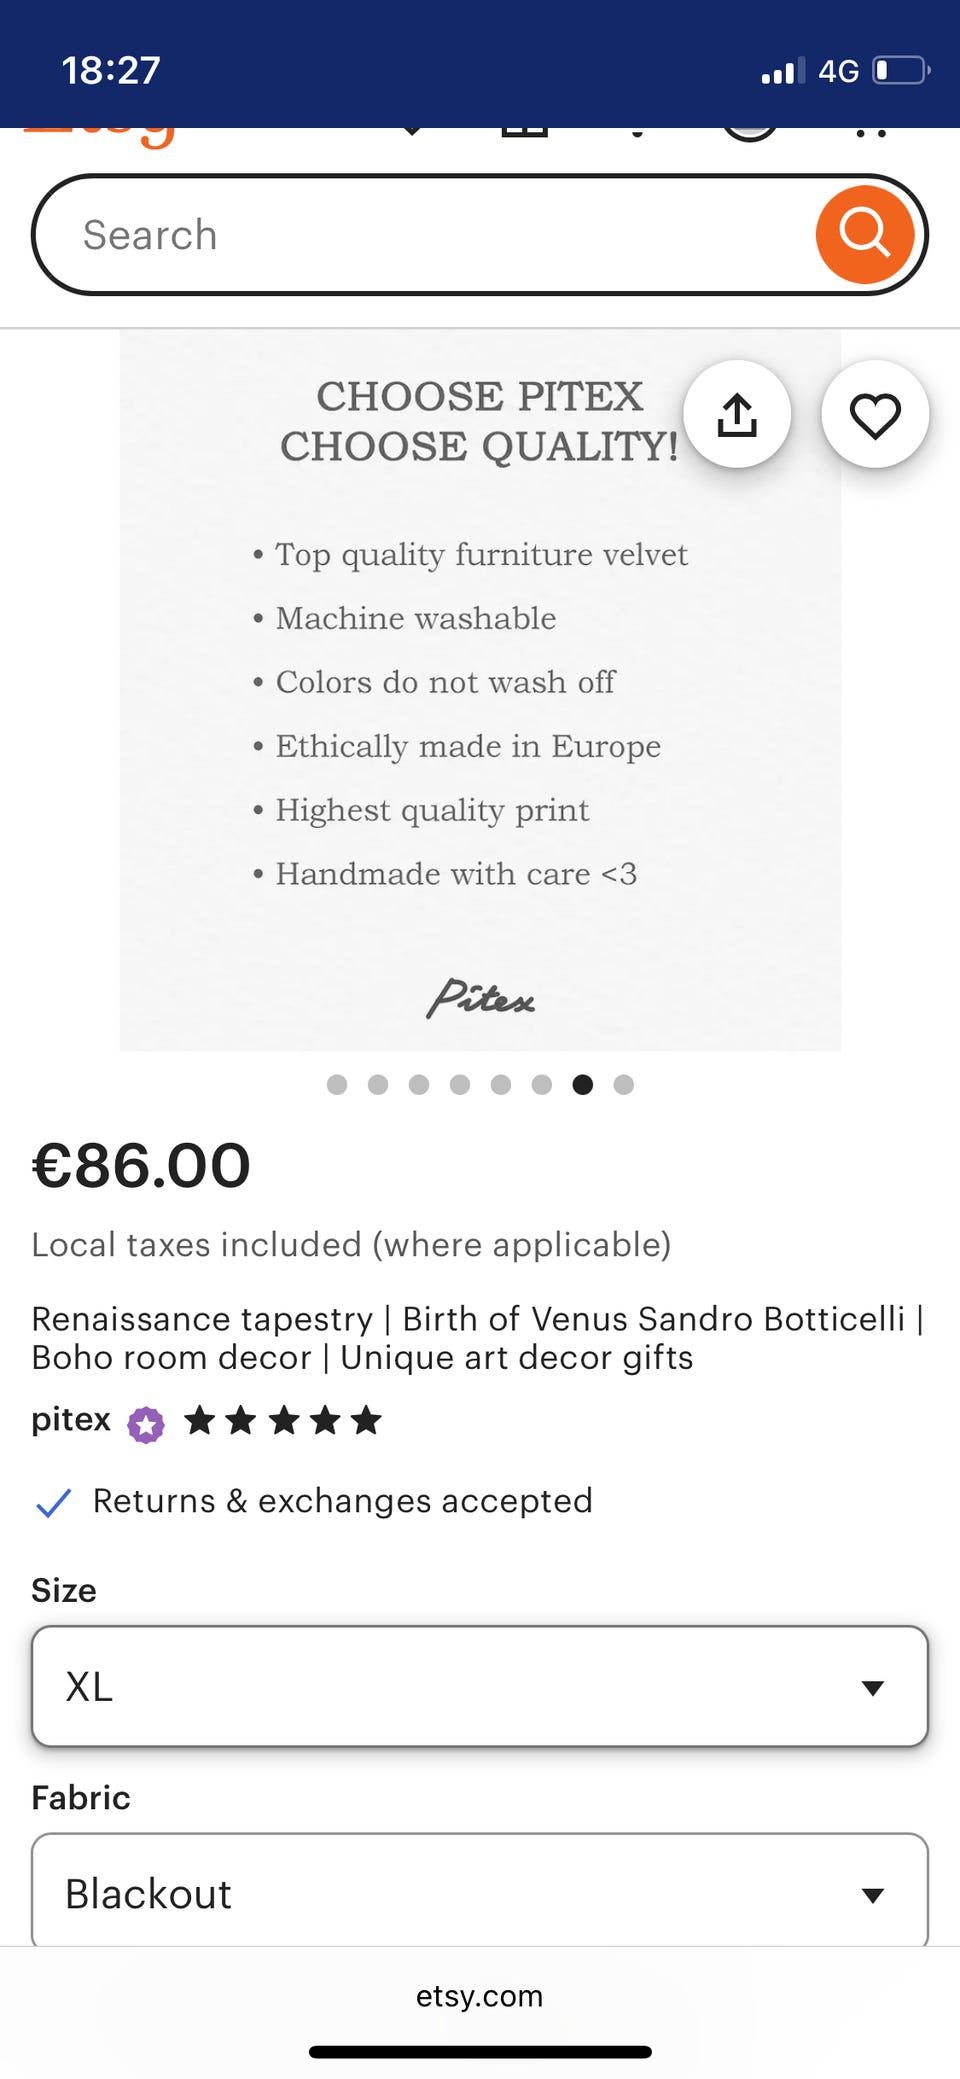
Task: Open reviews via five-star rating
Action: pos(284,1420)
